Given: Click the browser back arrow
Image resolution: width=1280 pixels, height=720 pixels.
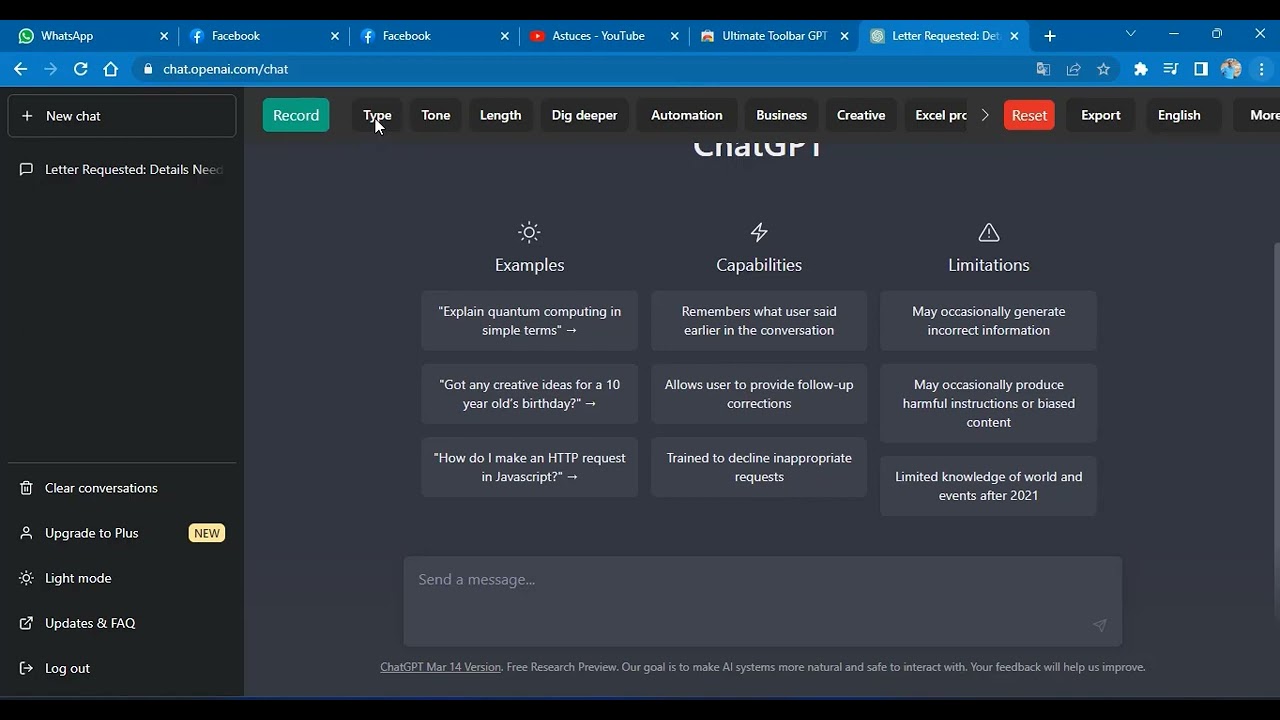Looking at the screenshot, I should pyautogui.click(x=20, y=69).
